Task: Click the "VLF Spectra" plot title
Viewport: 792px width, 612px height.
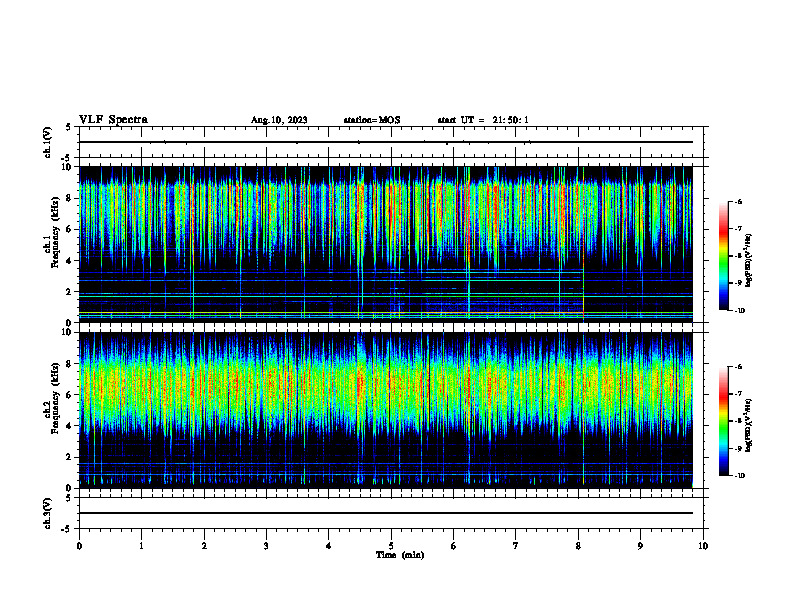Action: (x=113, y=120)
